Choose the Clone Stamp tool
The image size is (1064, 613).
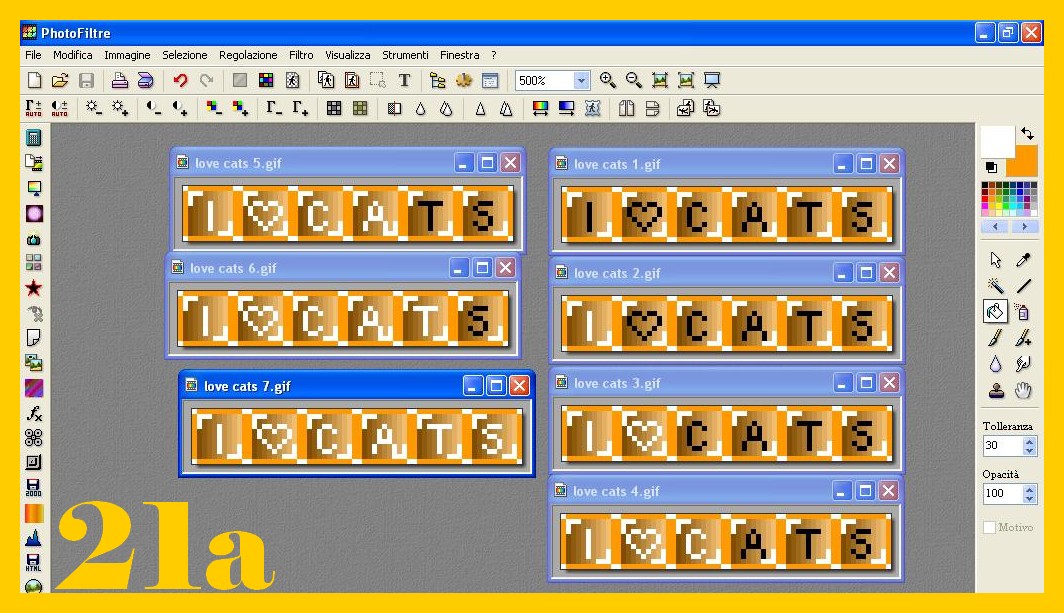995,390
